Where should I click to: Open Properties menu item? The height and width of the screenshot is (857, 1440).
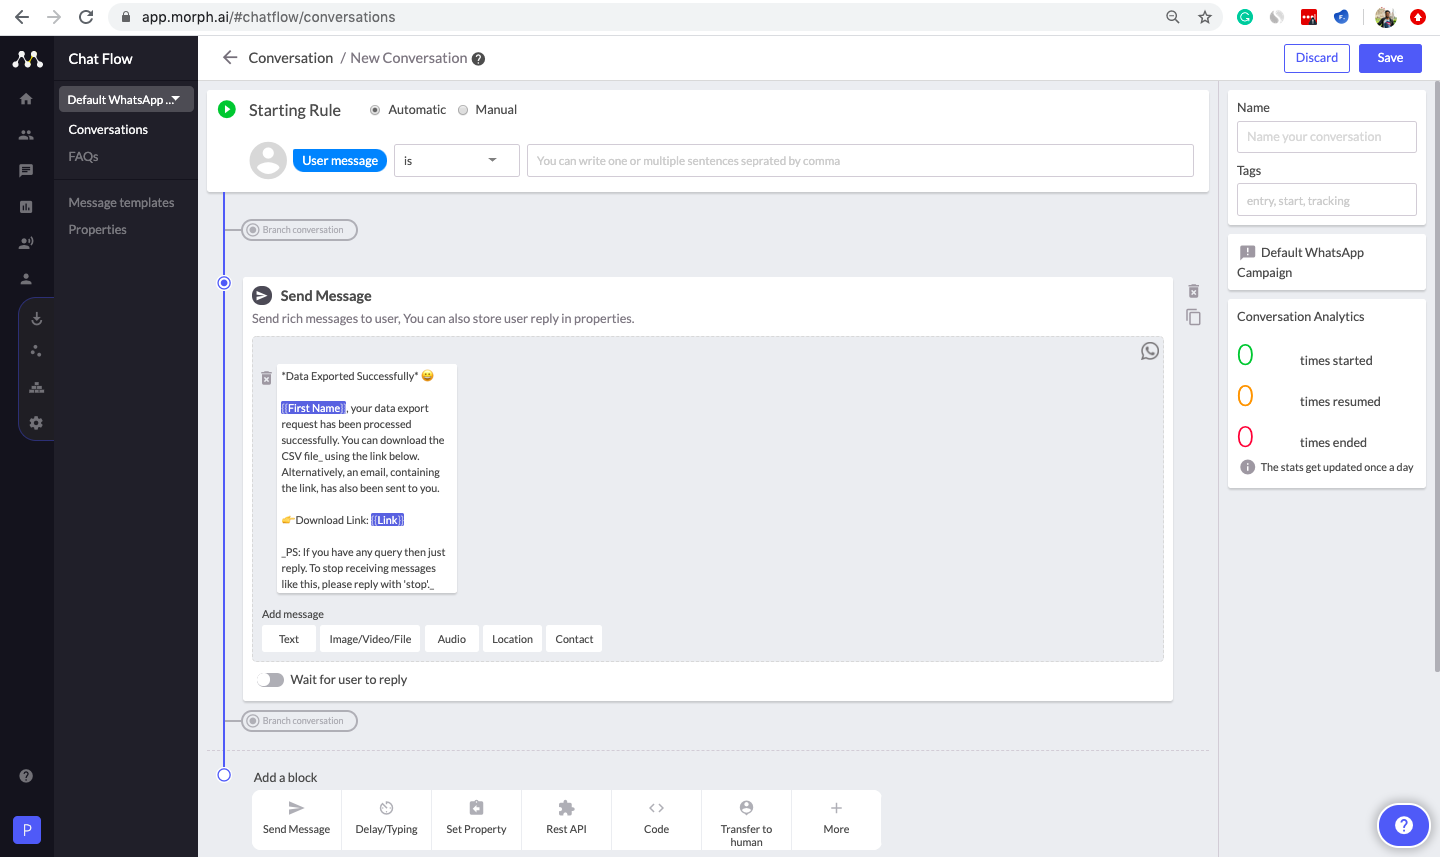click(97, 230)
